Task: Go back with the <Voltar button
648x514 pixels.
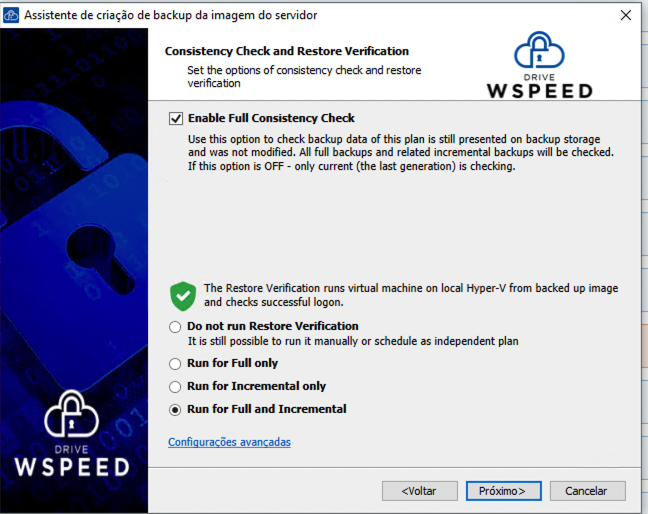Action: tap(419, 491)
